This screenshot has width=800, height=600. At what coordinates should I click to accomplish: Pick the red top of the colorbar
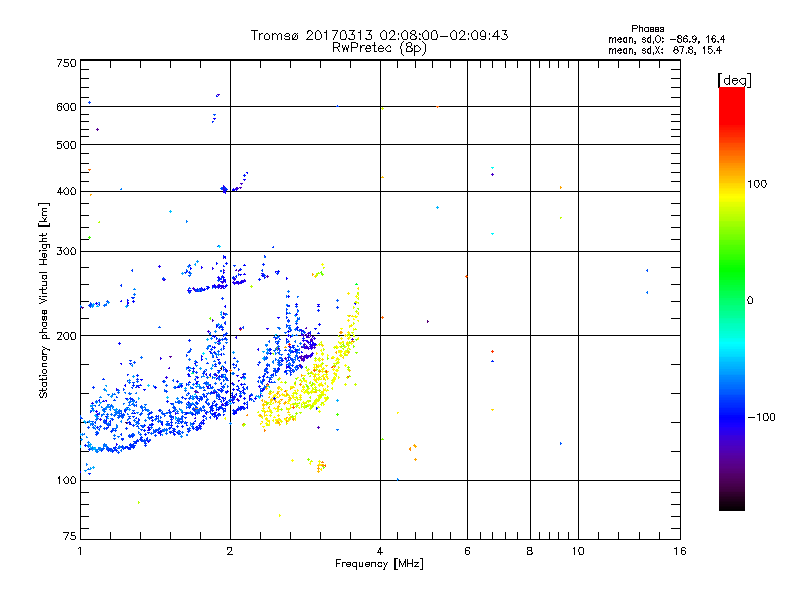(731, 94)
